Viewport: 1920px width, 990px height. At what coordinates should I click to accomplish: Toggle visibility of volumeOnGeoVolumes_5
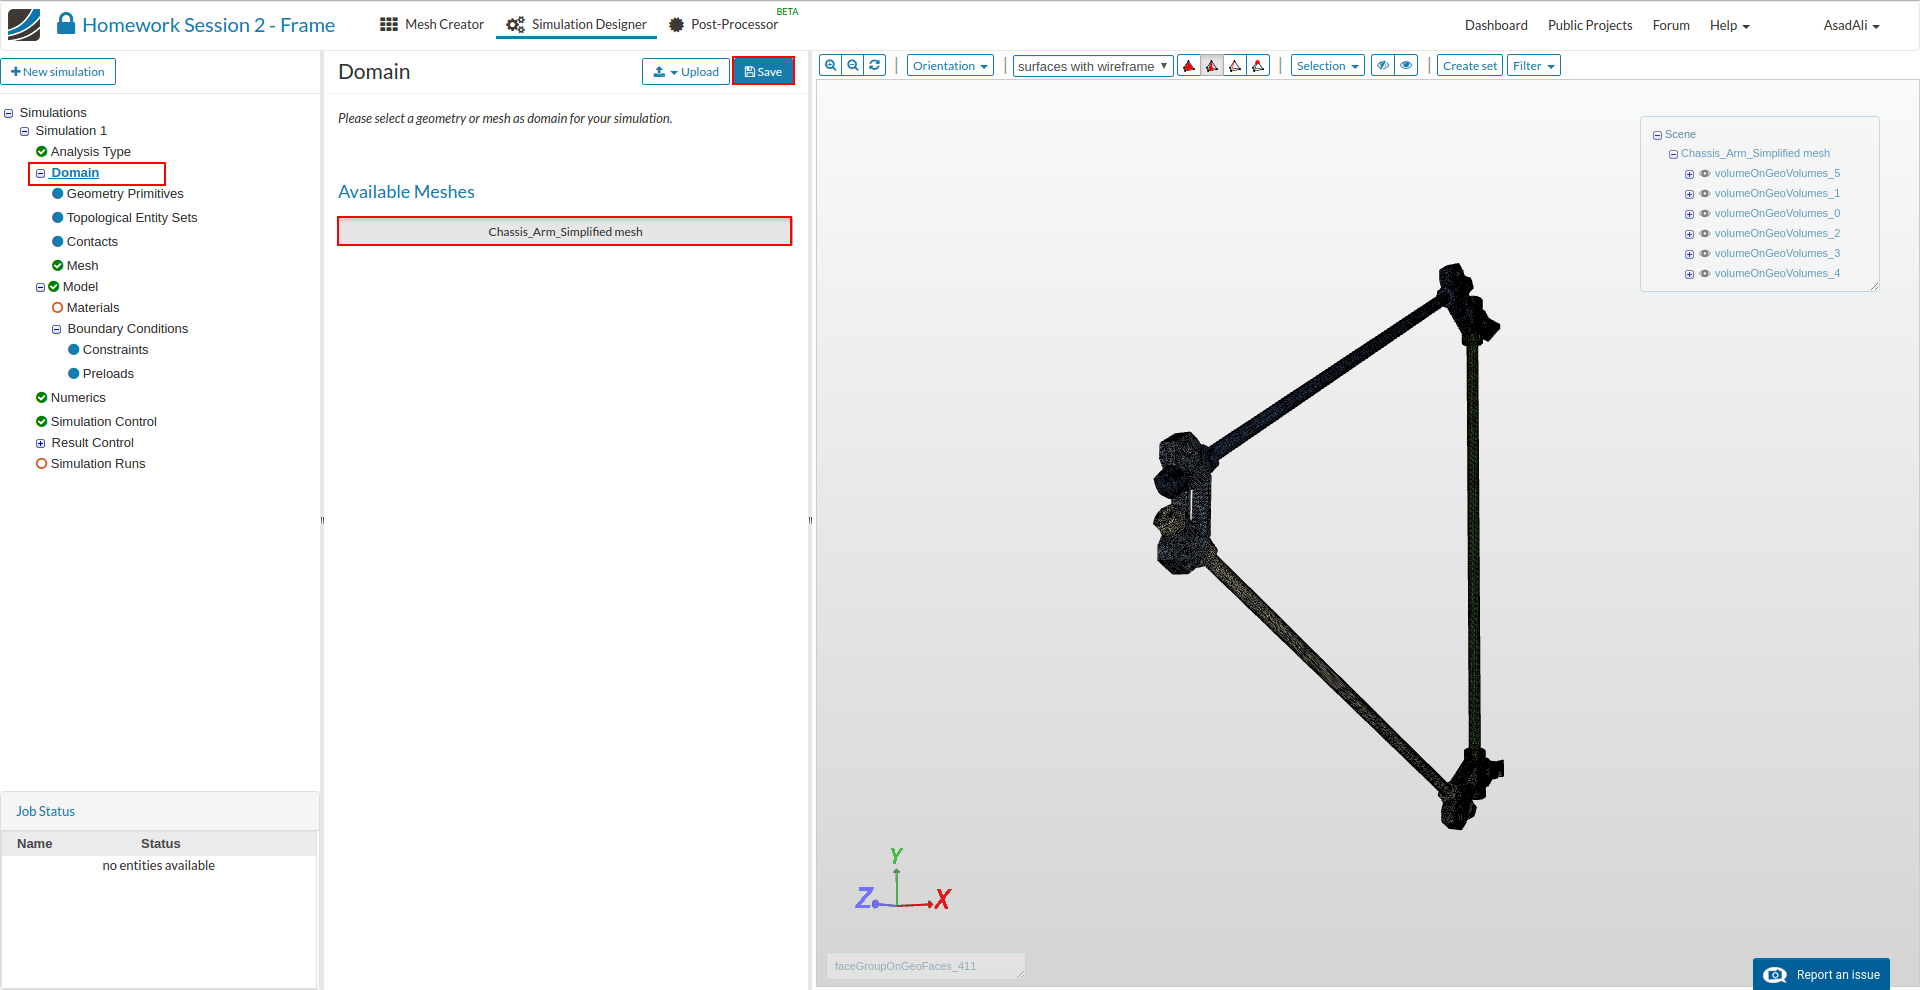pyautogui.click(x=1705, y=174)
